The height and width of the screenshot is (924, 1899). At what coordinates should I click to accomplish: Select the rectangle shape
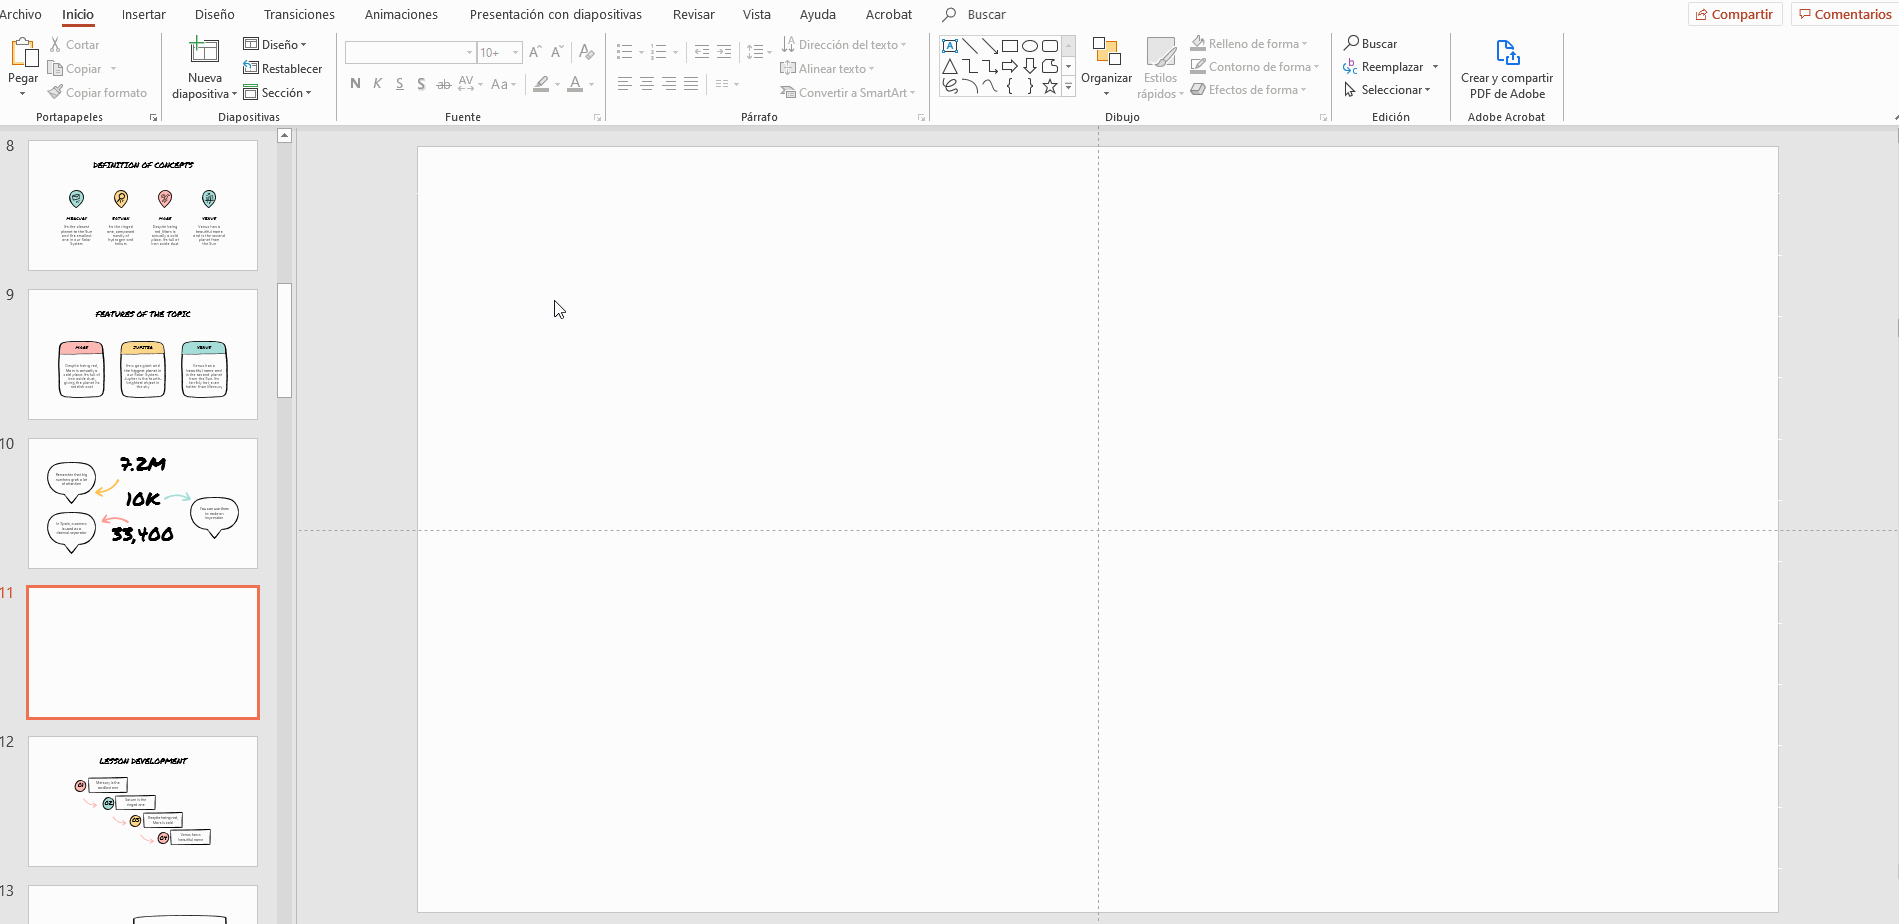click(1010, 46)
